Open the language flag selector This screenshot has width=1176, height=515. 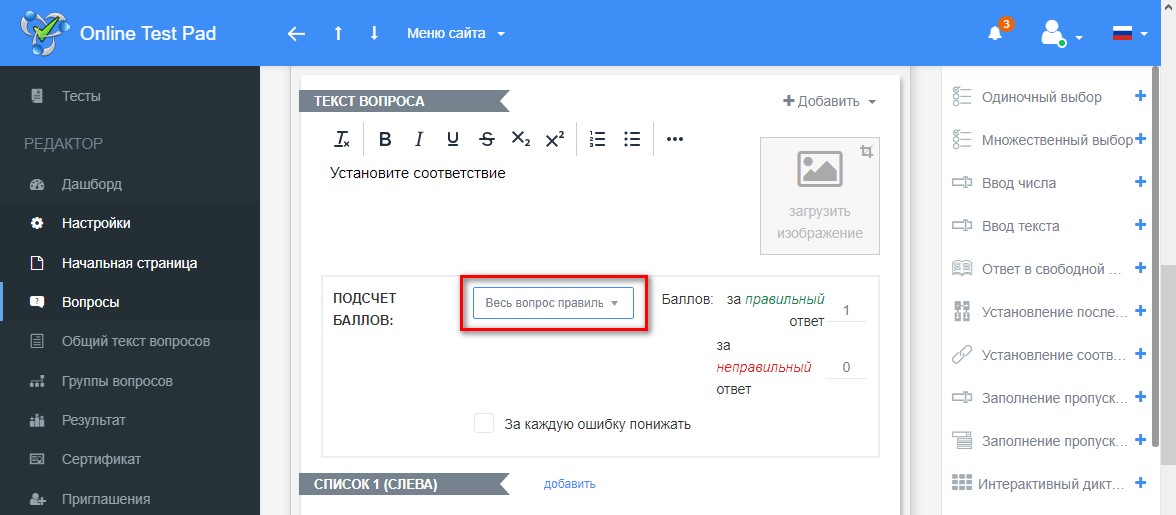point(1130,34)
